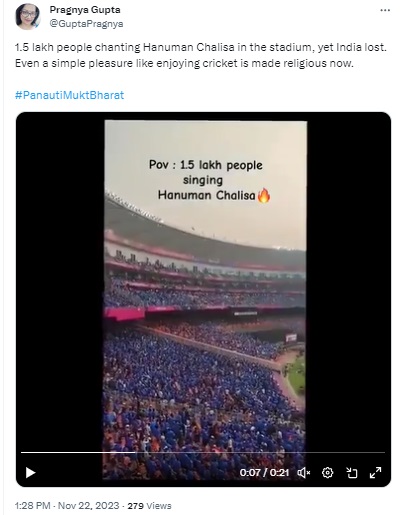Click the video frame of stadium crowd
Screen dimensions: 402x515
click(205, 299)
